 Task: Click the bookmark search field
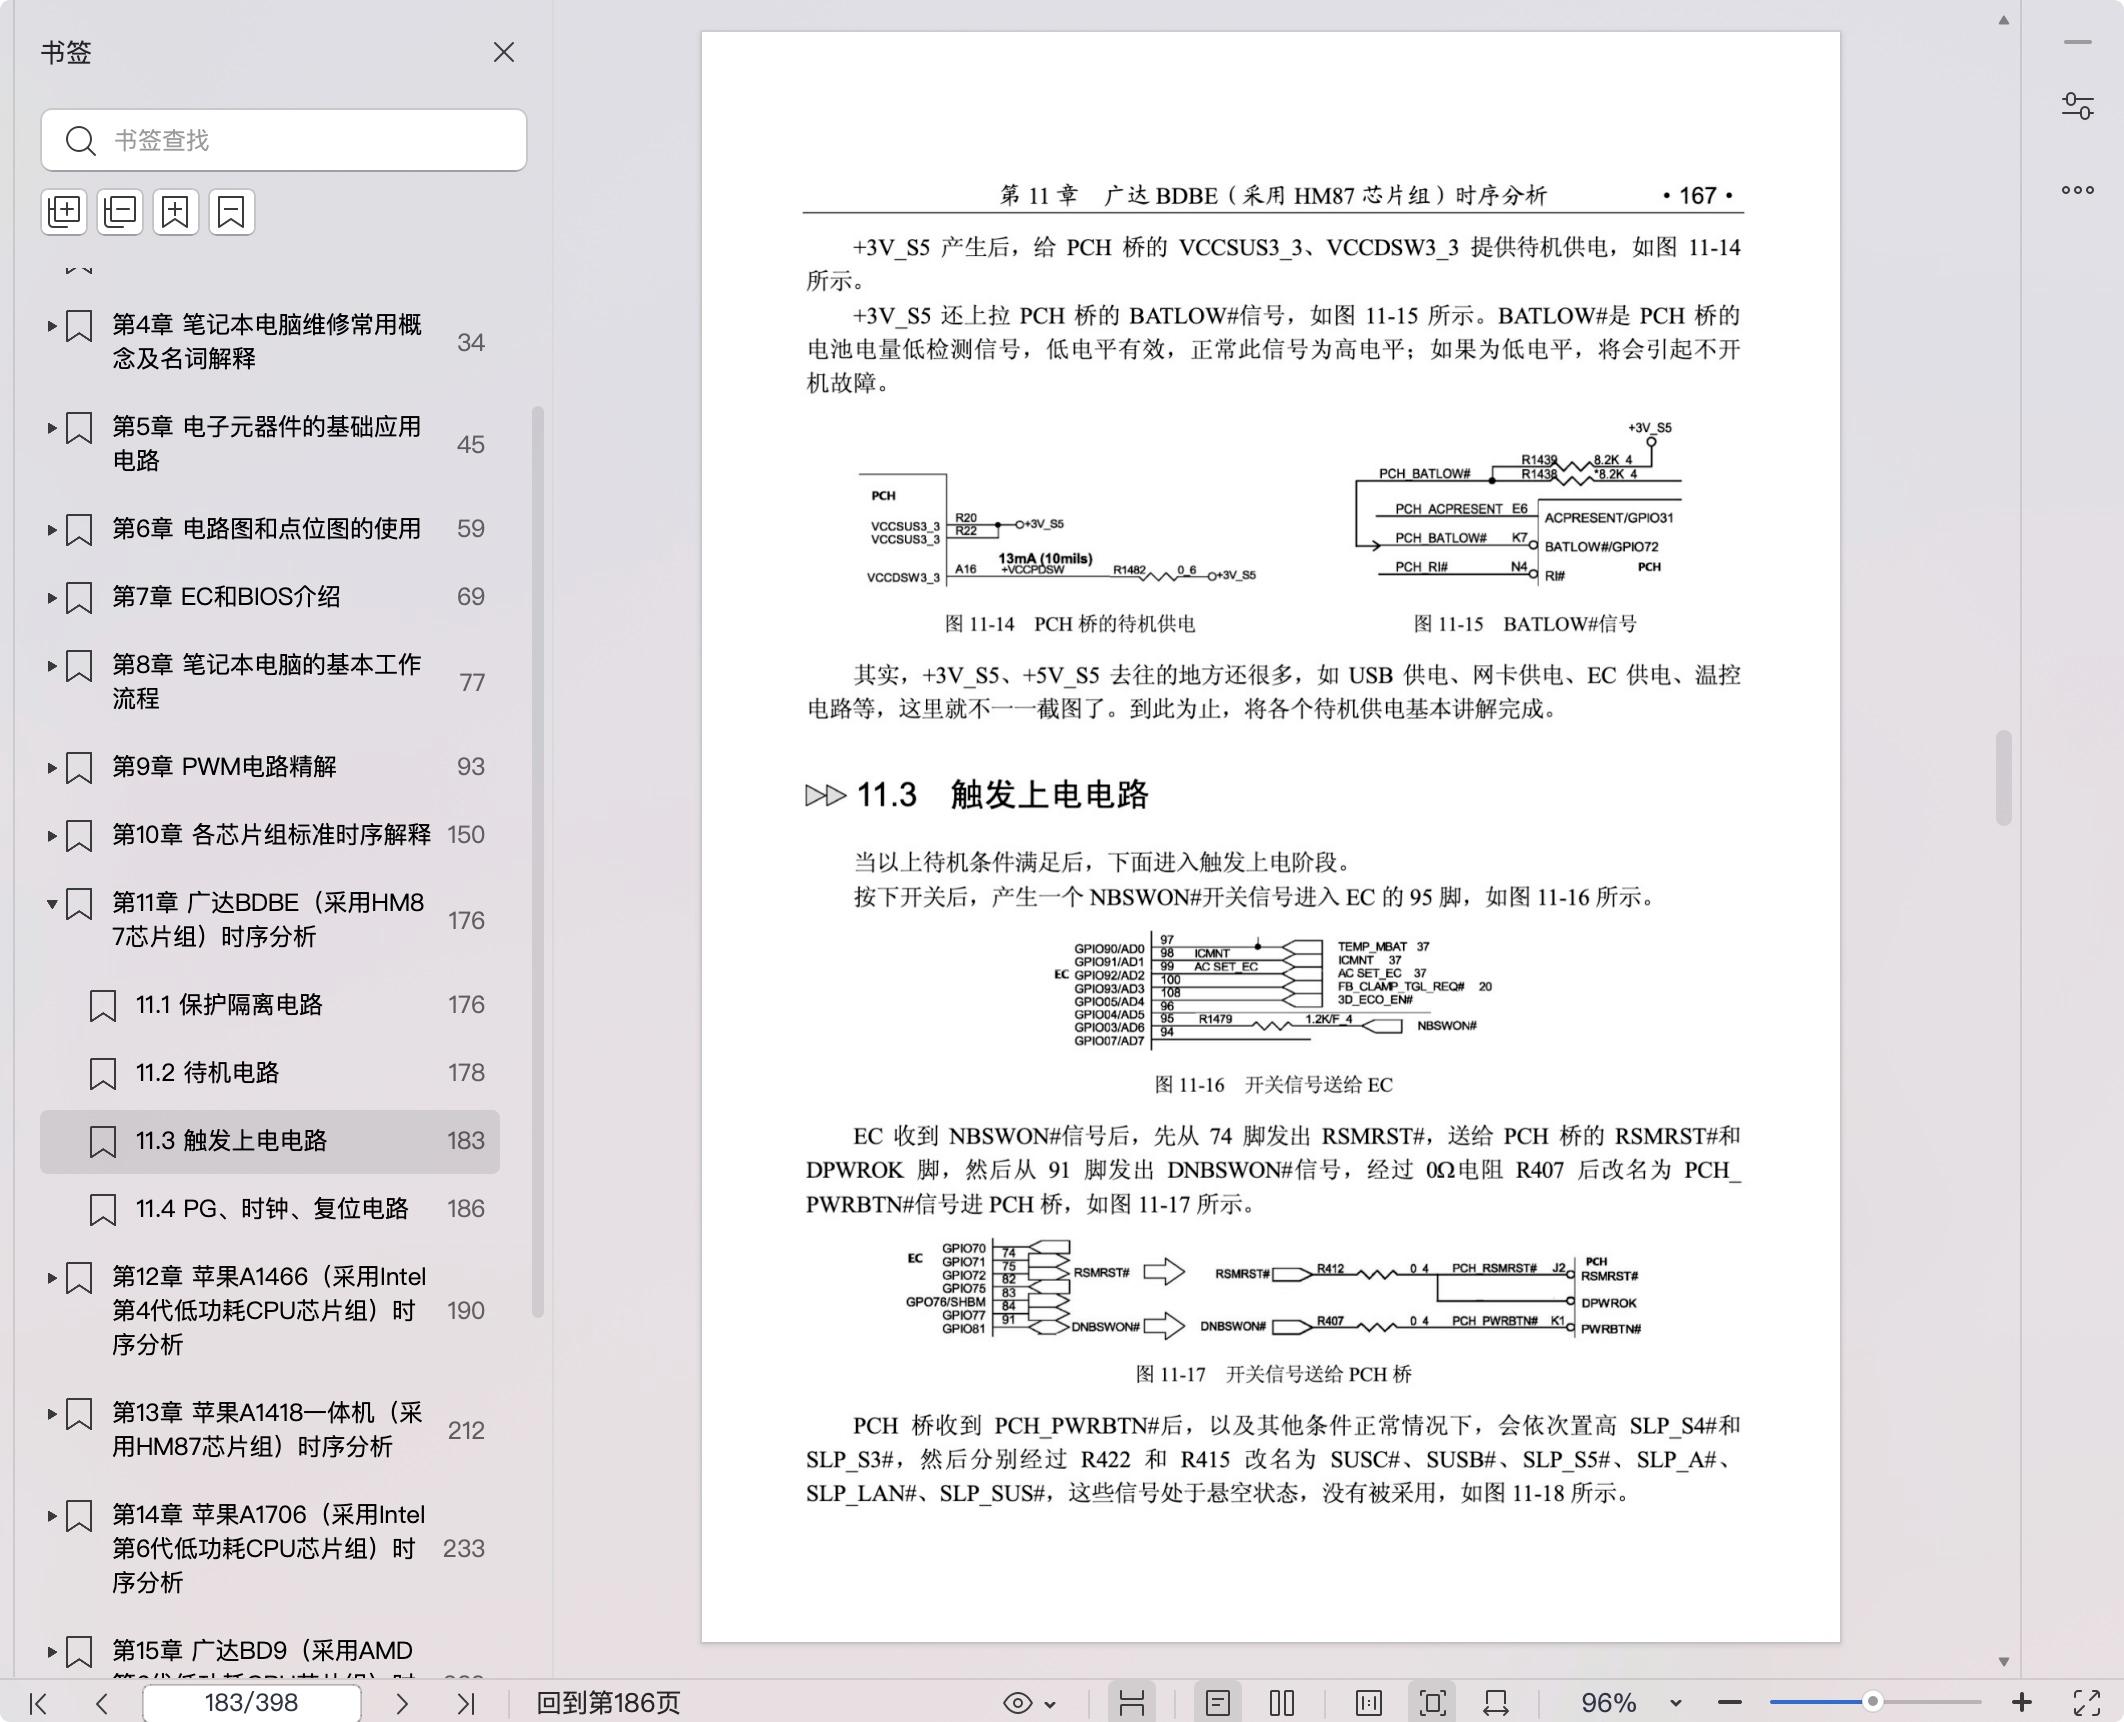(284, 140)
